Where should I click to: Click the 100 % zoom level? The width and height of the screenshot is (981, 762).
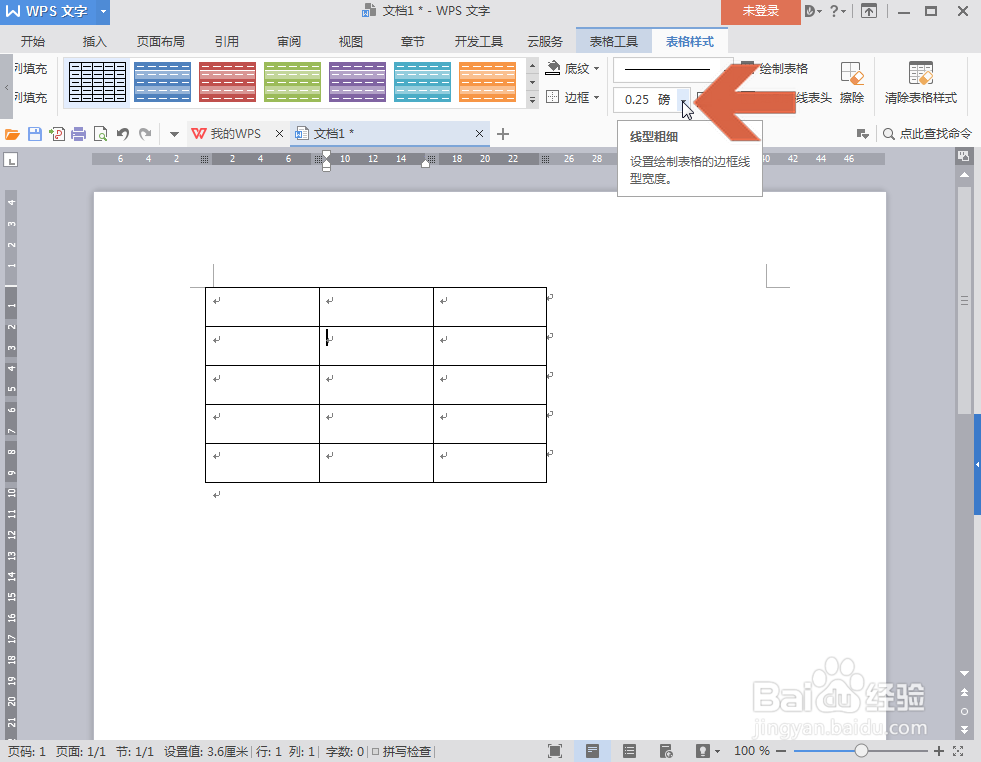[x=751, y=751]
